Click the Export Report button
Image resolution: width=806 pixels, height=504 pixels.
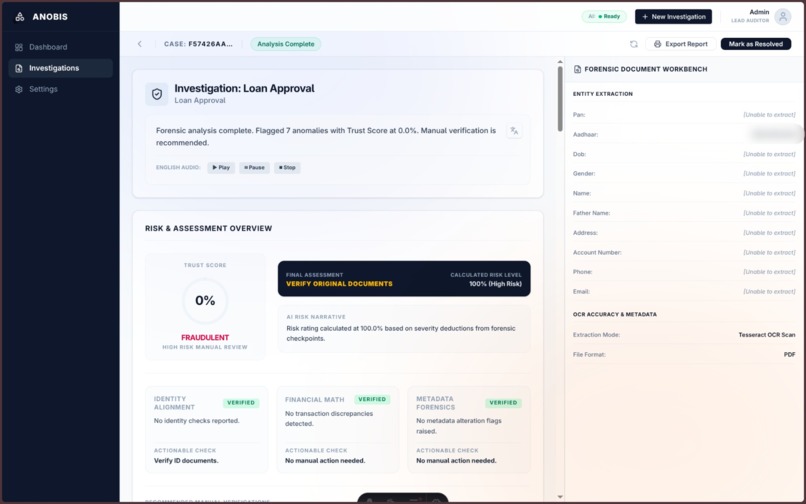tap(681, 44)
